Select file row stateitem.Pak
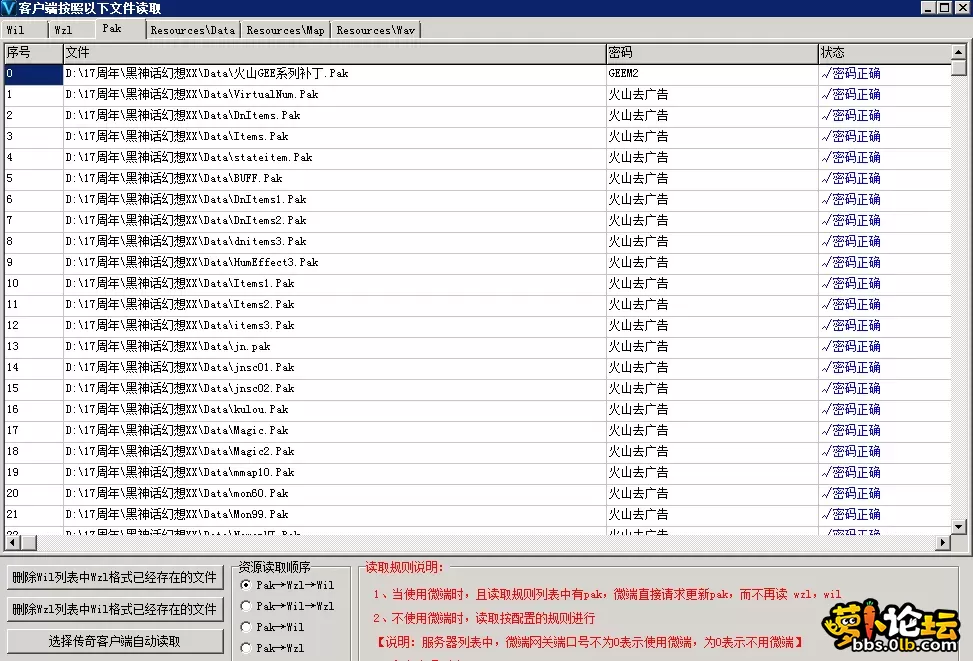The height and width of the screenshot is (661, 973). click(x=477, y=157)
